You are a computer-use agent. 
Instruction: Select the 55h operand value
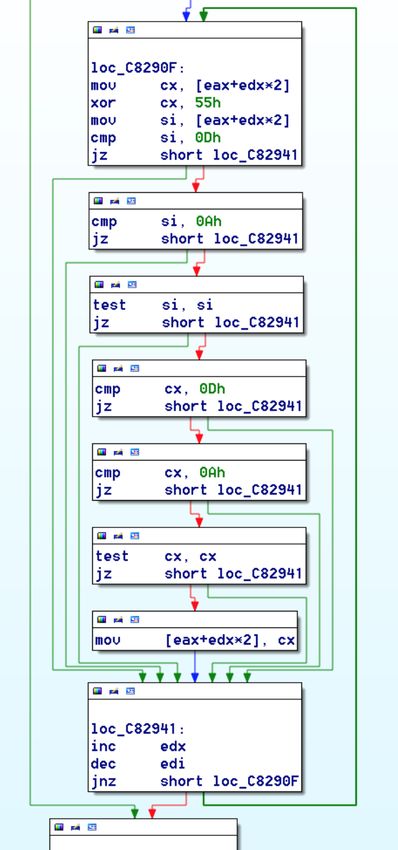click(x=208, y=103)
